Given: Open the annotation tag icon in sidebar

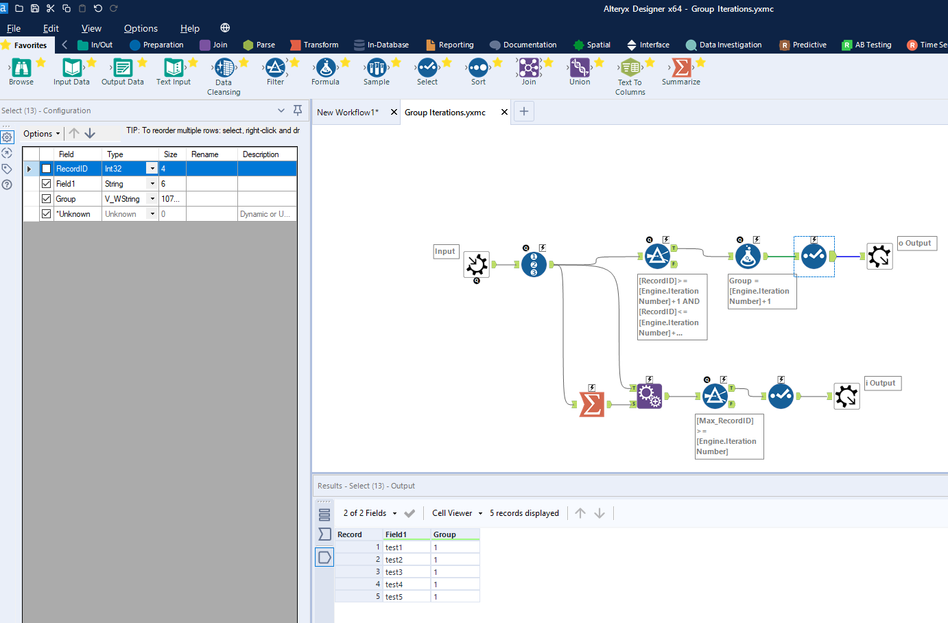Looking at the screenshot, I should coord(7,169).
